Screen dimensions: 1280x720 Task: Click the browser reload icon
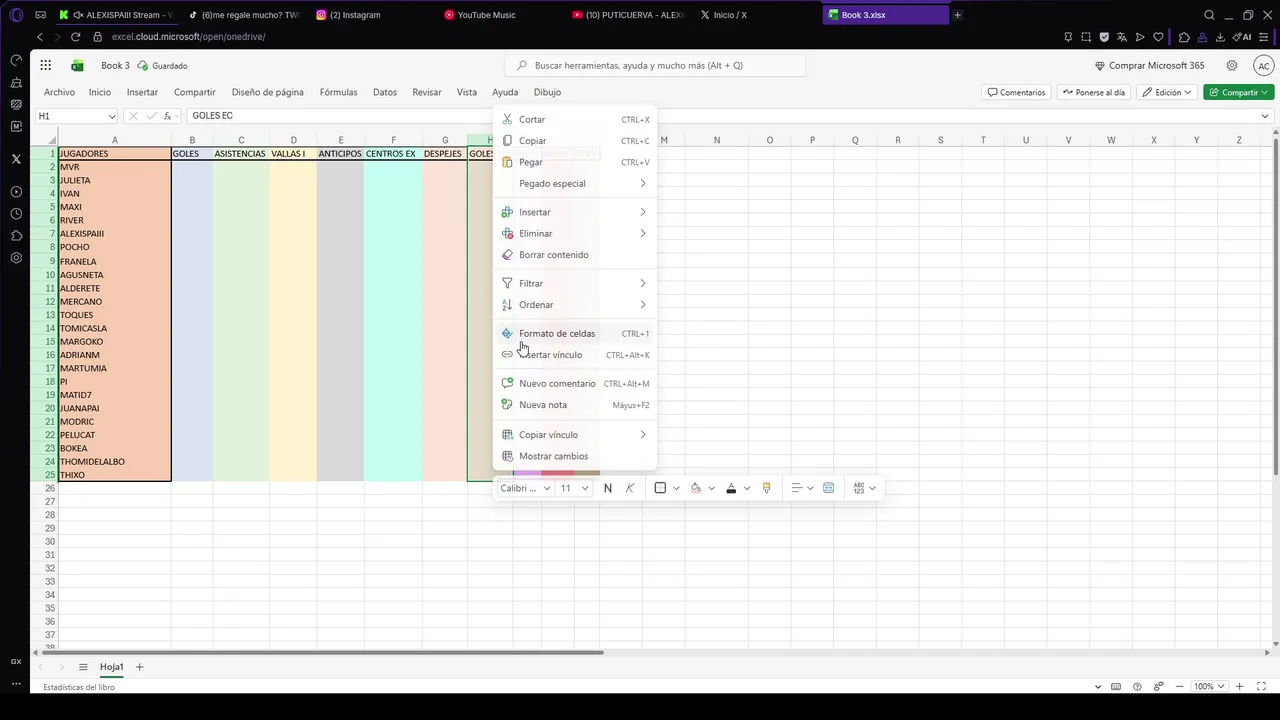(x=75, y=37)
